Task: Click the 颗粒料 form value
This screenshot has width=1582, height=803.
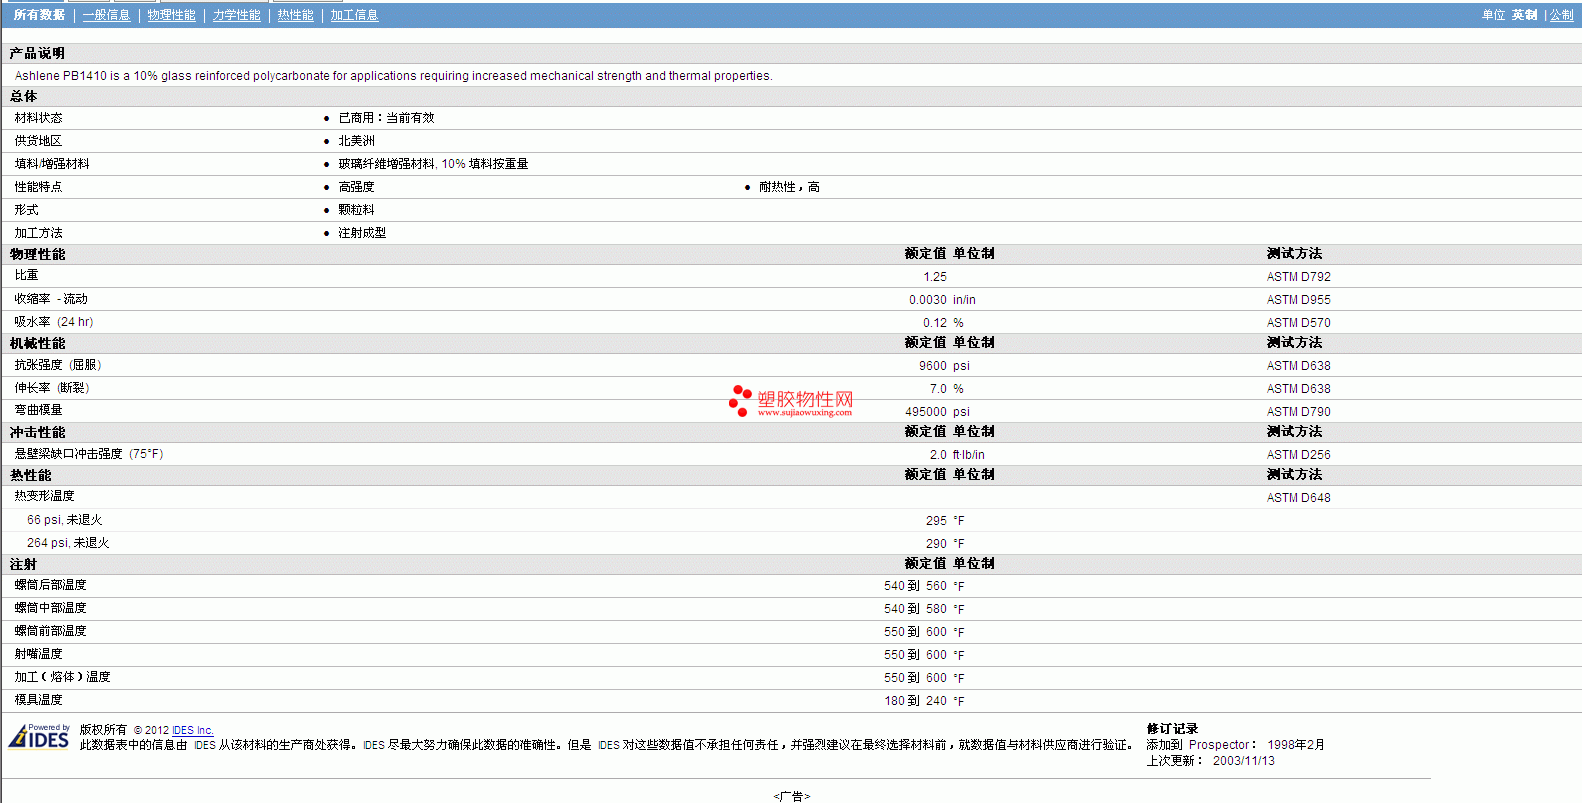Action: tap(356, 210)
